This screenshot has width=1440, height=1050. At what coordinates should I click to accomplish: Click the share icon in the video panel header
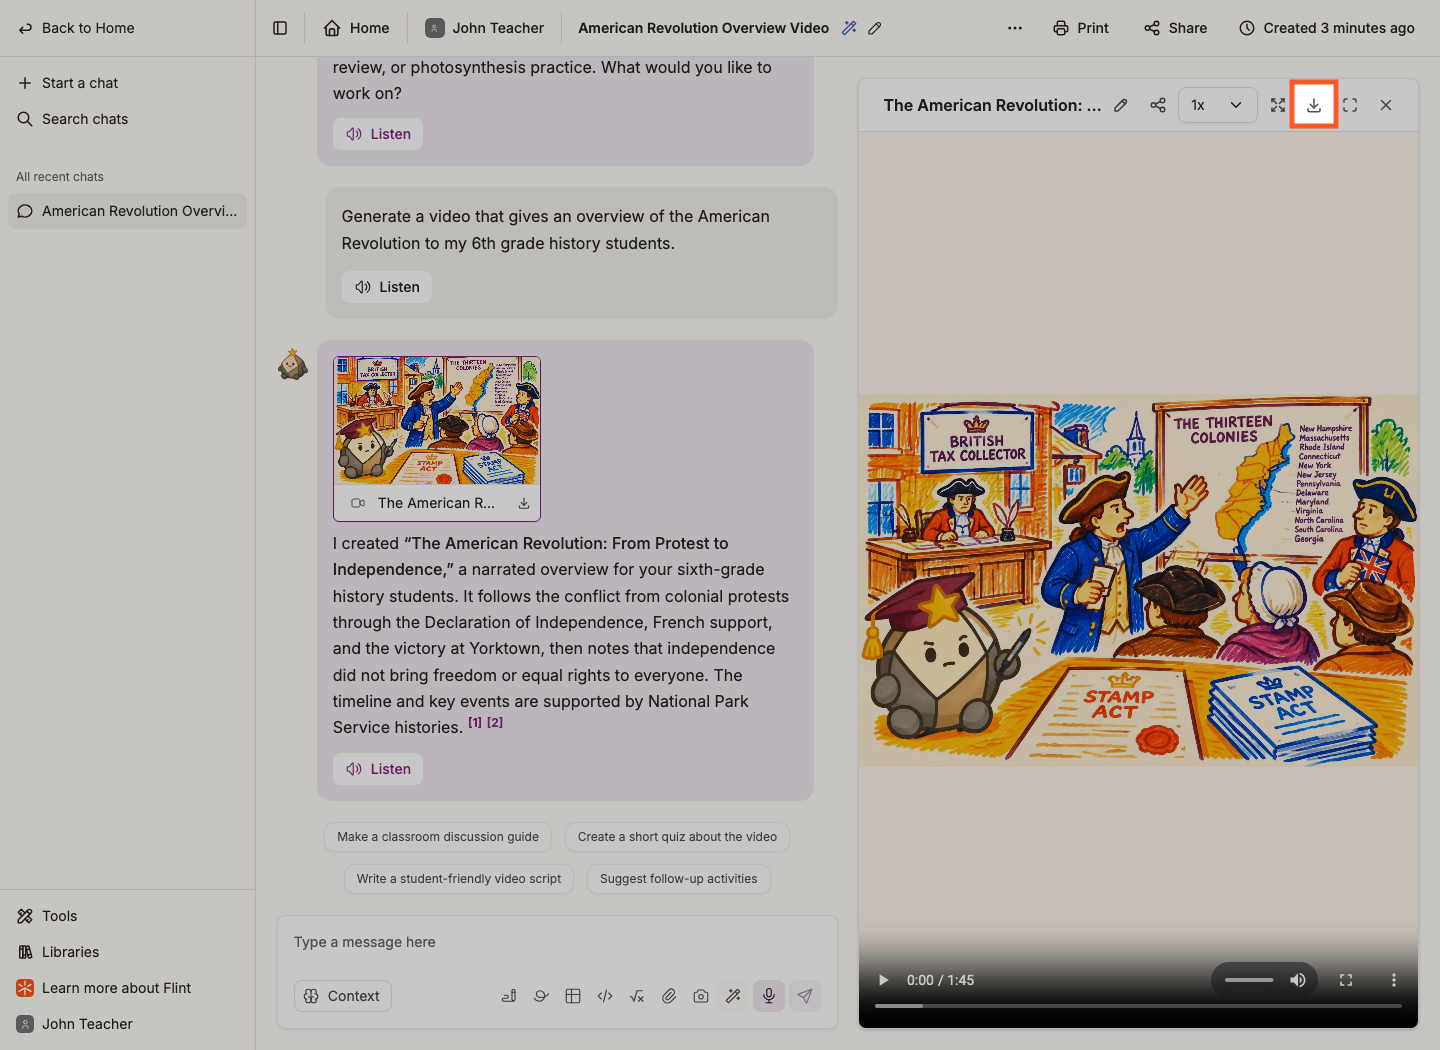click(1158, 105)
